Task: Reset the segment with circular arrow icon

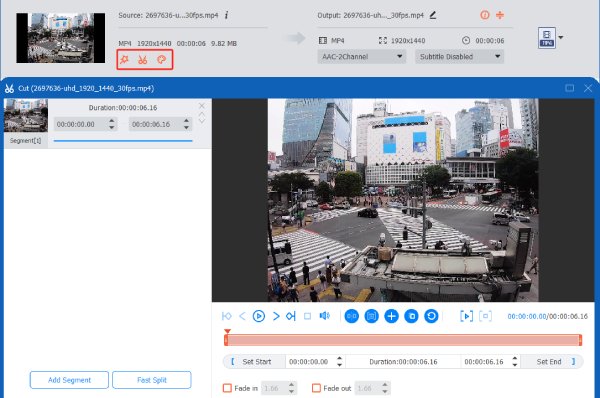Action: tap(431, 316)
